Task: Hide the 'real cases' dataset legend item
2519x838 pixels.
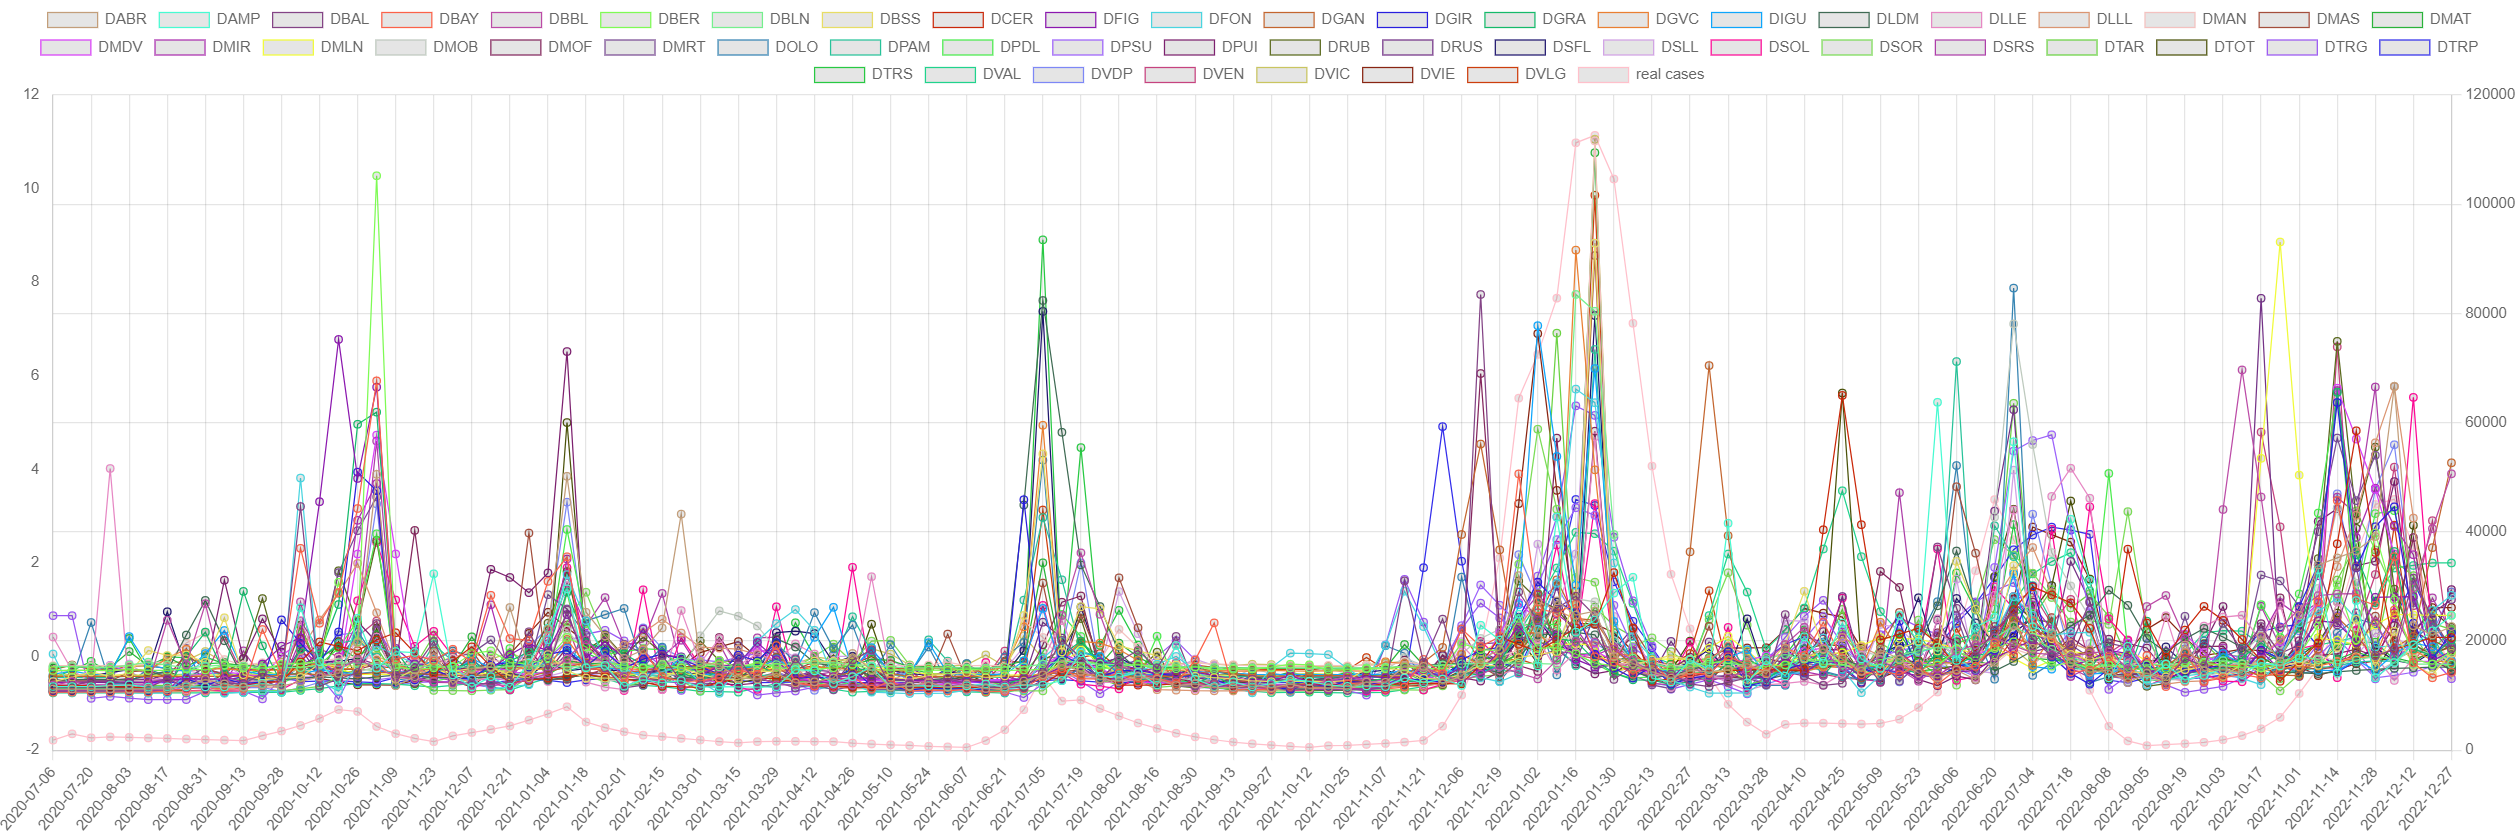Action: (1641, 74)
